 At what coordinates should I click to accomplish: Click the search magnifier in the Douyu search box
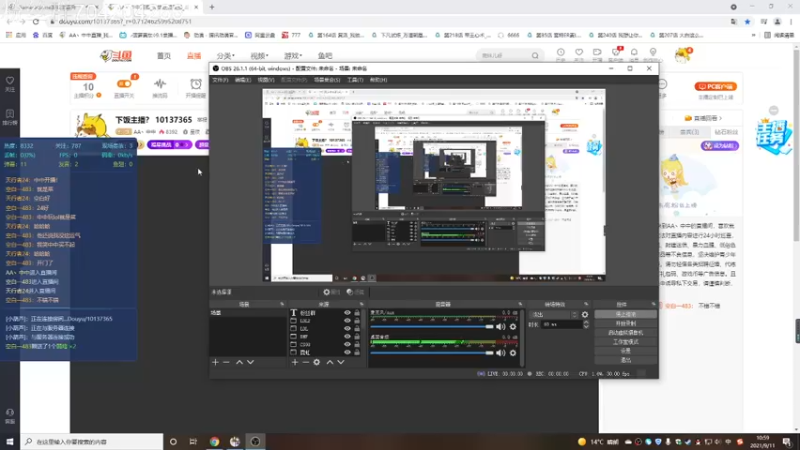tap(535, 56)
